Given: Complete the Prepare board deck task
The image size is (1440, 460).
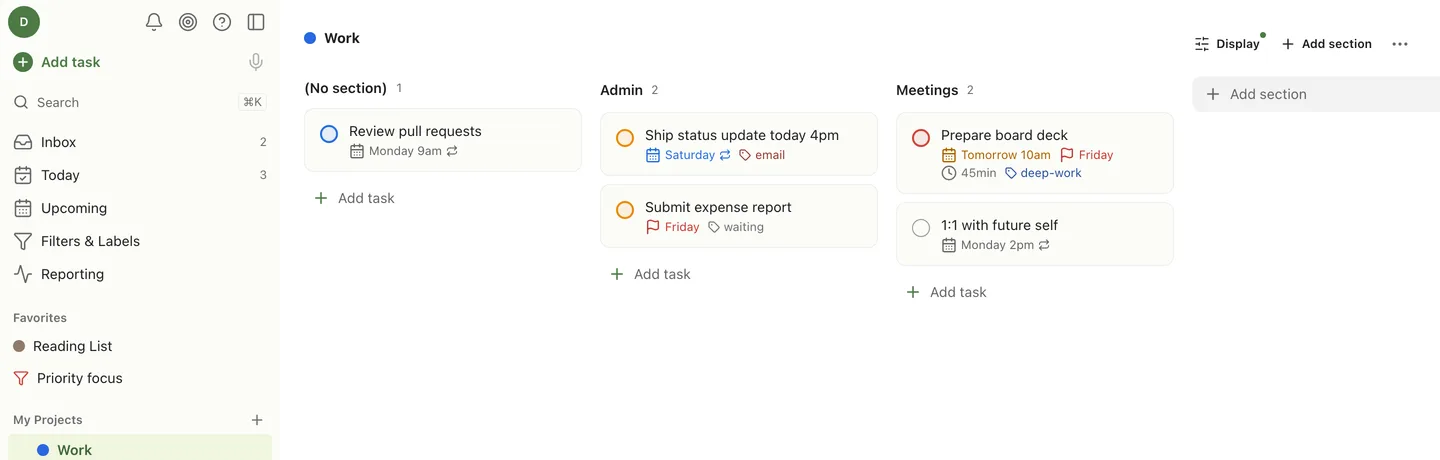Looking at the screenshot, I should pyautogui.click(x=921, y=138).
